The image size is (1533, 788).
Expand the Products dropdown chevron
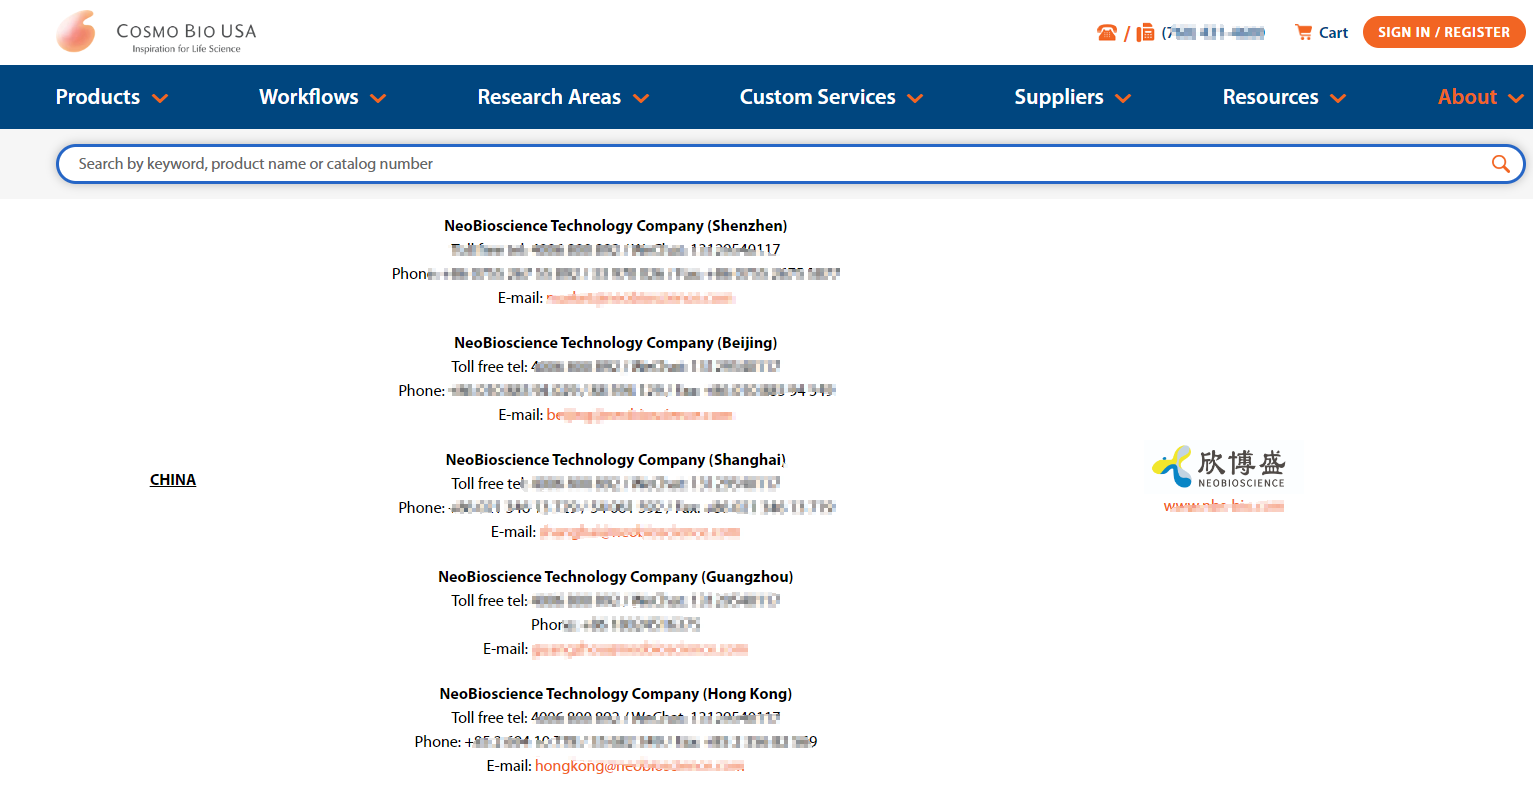tap(160, 98)
